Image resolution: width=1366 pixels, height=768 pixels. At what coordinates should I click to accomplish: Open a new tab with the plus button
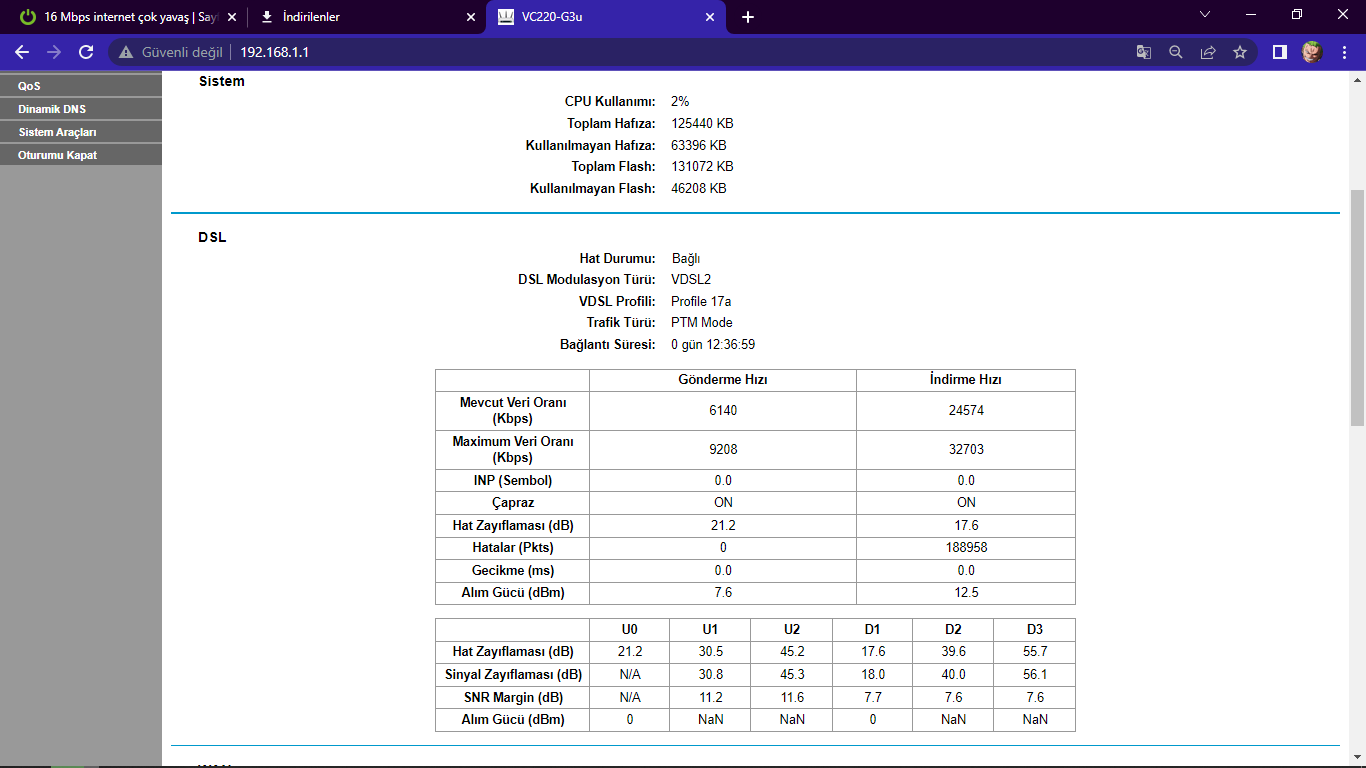[748, 17]
